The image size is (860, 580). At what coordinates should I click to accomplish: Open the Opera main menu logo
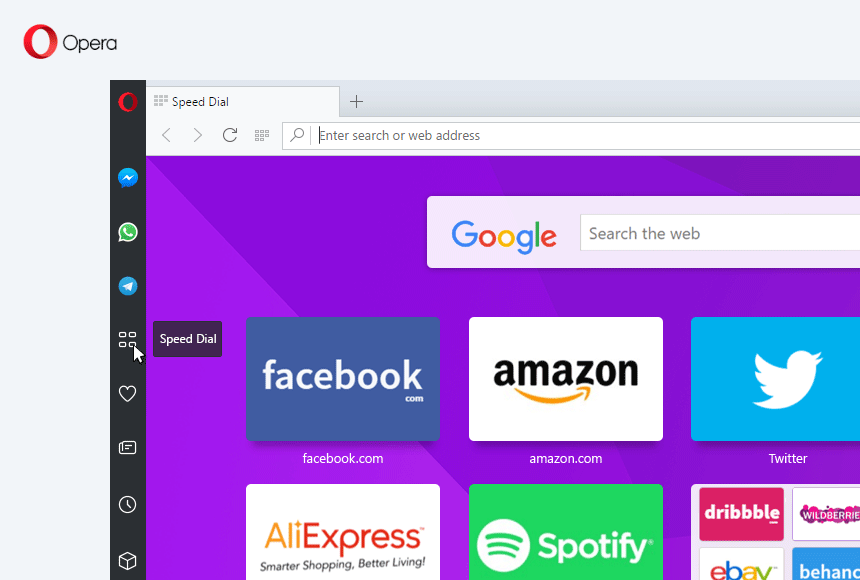pos(127,102)
